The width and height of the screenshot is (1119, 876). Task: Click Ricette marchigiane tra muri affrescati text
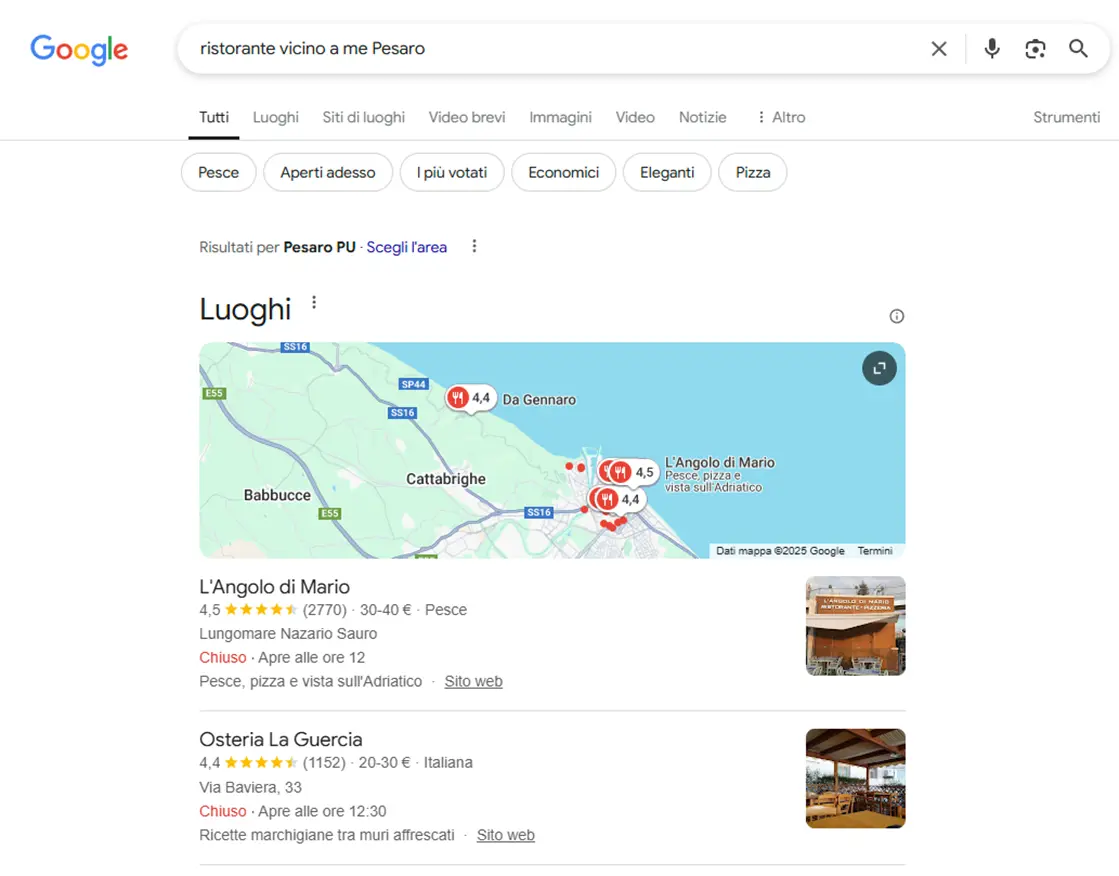coord(327,835)
